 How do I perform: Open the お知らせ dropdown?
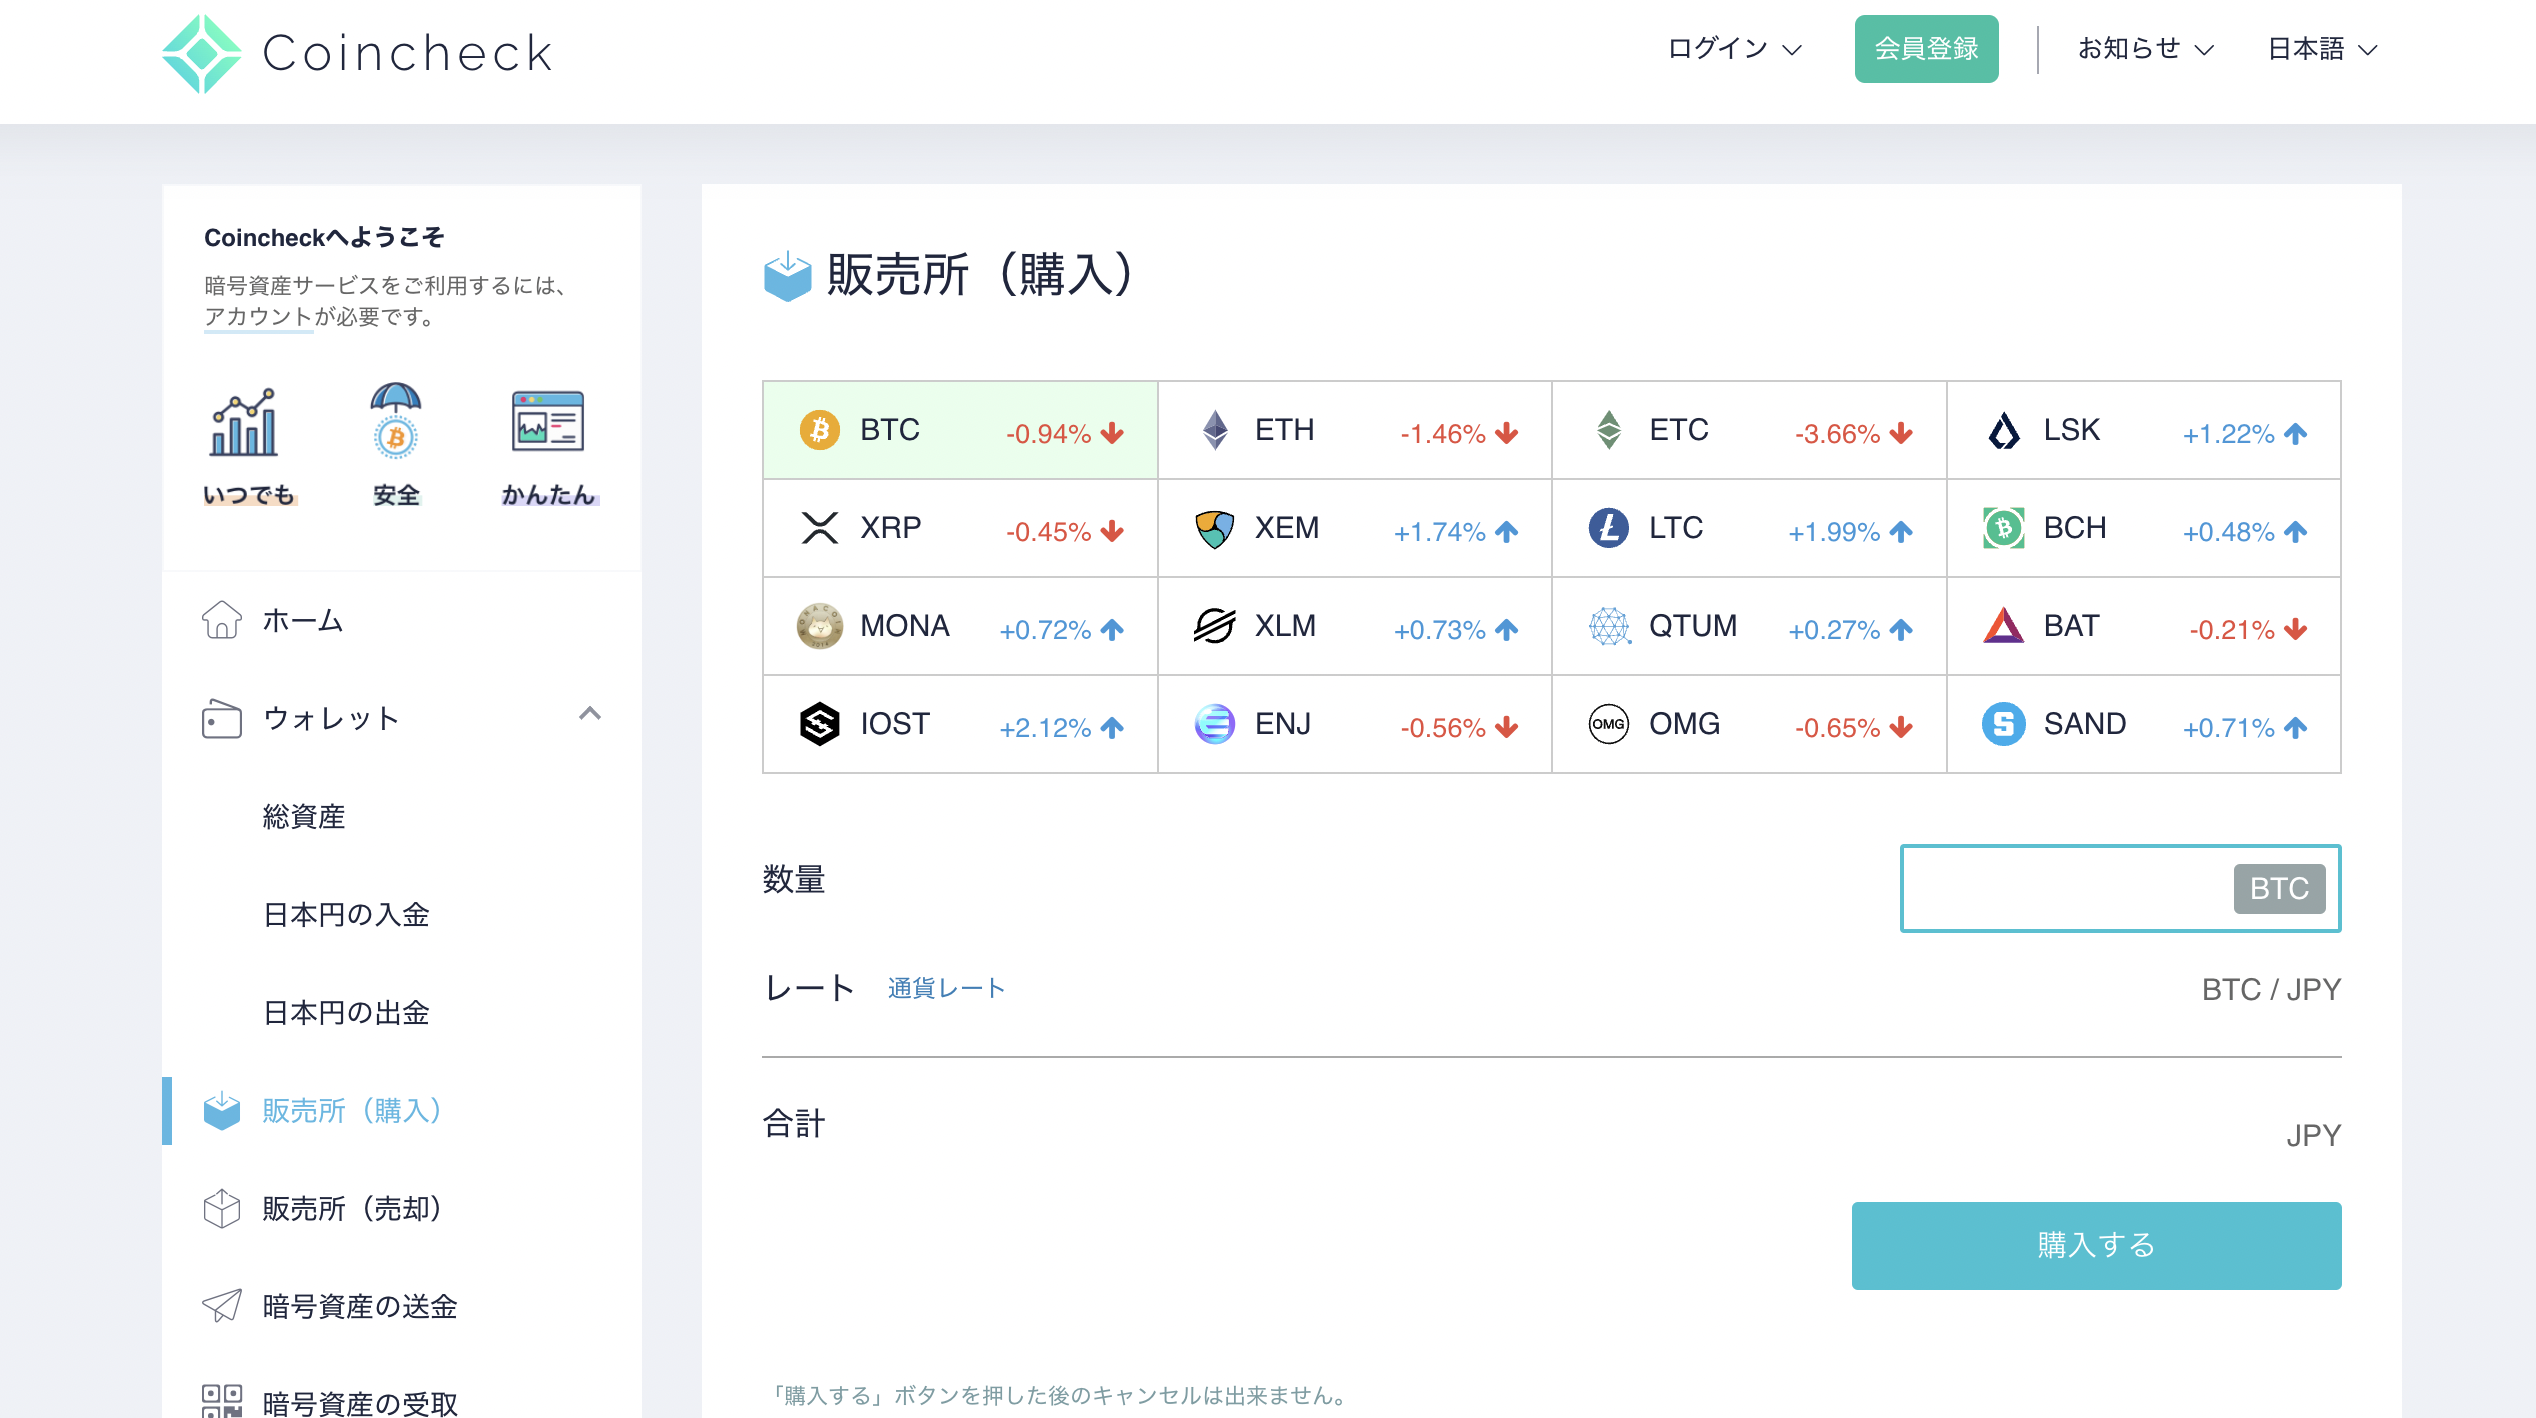point(2146,49)
